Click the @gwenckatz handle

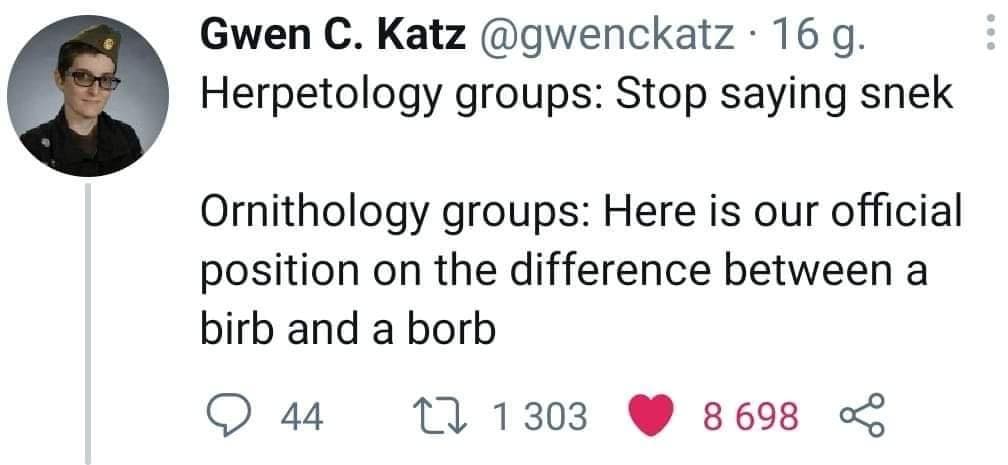[x=609, y=37]
